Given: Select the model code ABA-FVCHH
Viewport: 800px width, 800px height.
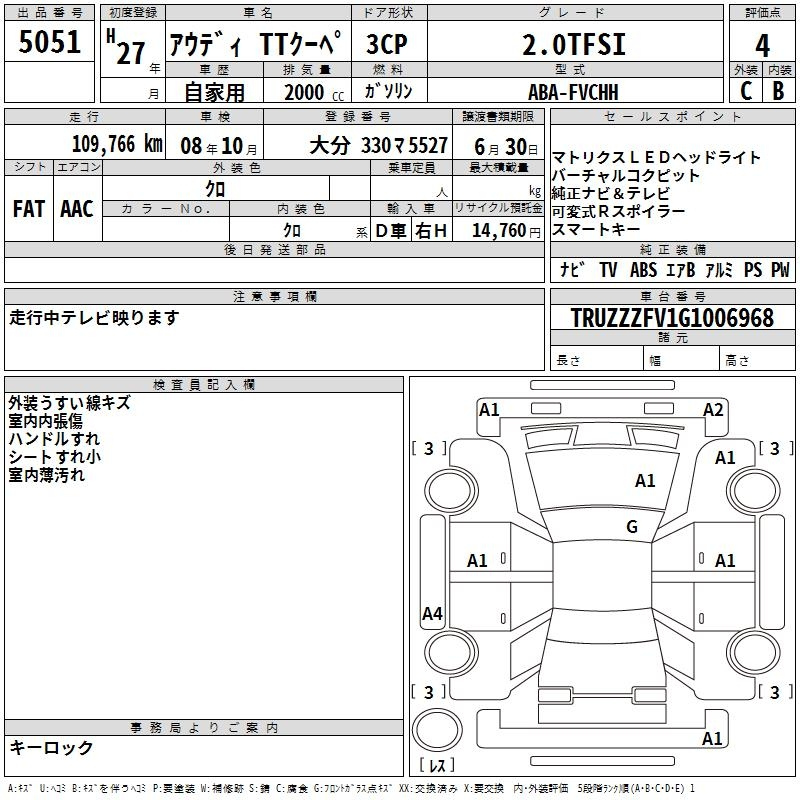Looking at the screenshot, I should [x=573, y=92].
